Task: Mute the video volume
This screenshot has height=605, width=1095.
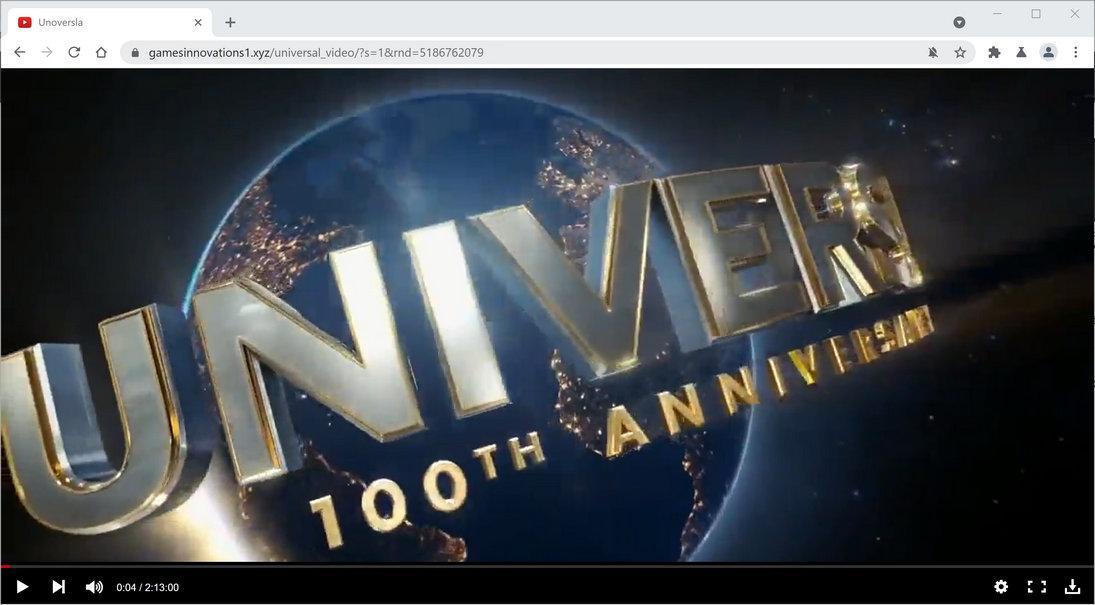Action: (94, 587)
